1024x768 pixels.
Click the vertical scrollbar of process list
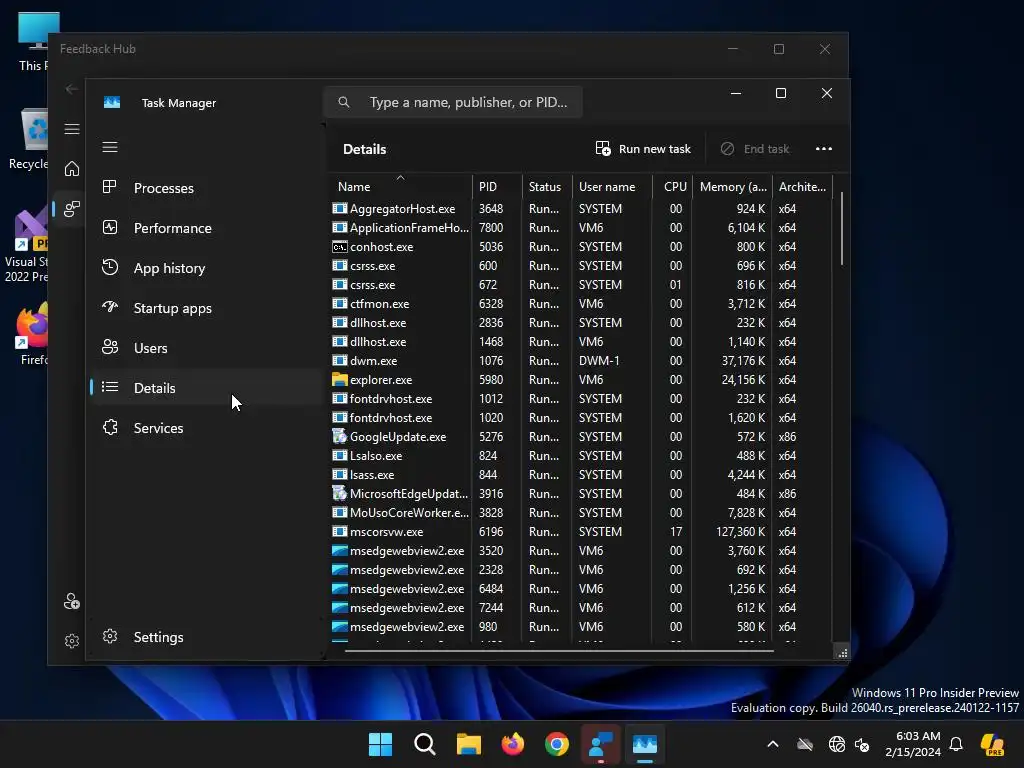click(842, 229)
